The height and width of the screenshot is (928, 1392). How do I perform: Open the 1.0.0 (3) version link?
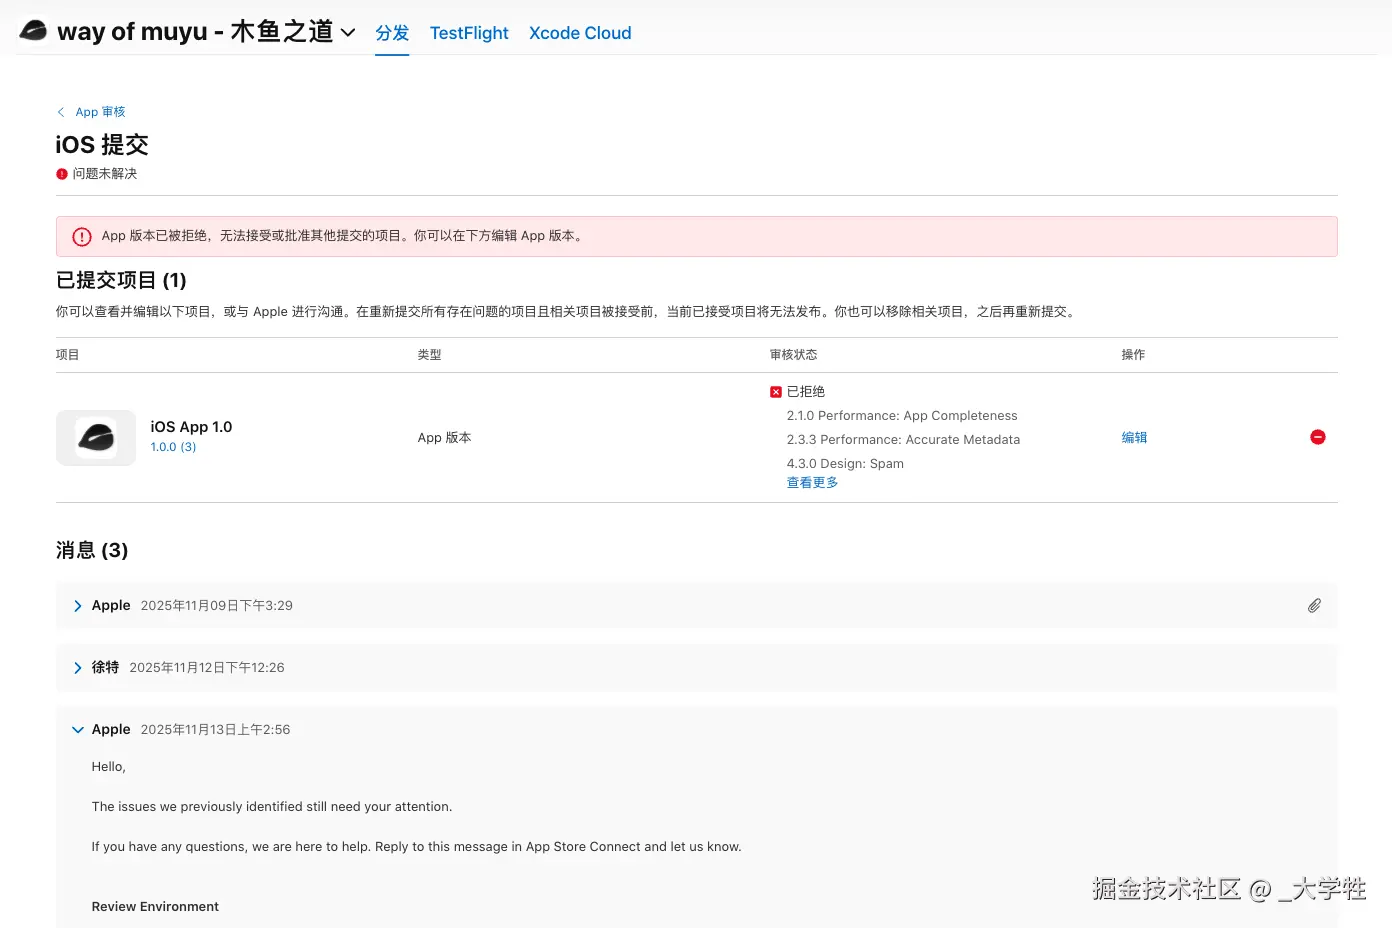(x=172, y=447)
